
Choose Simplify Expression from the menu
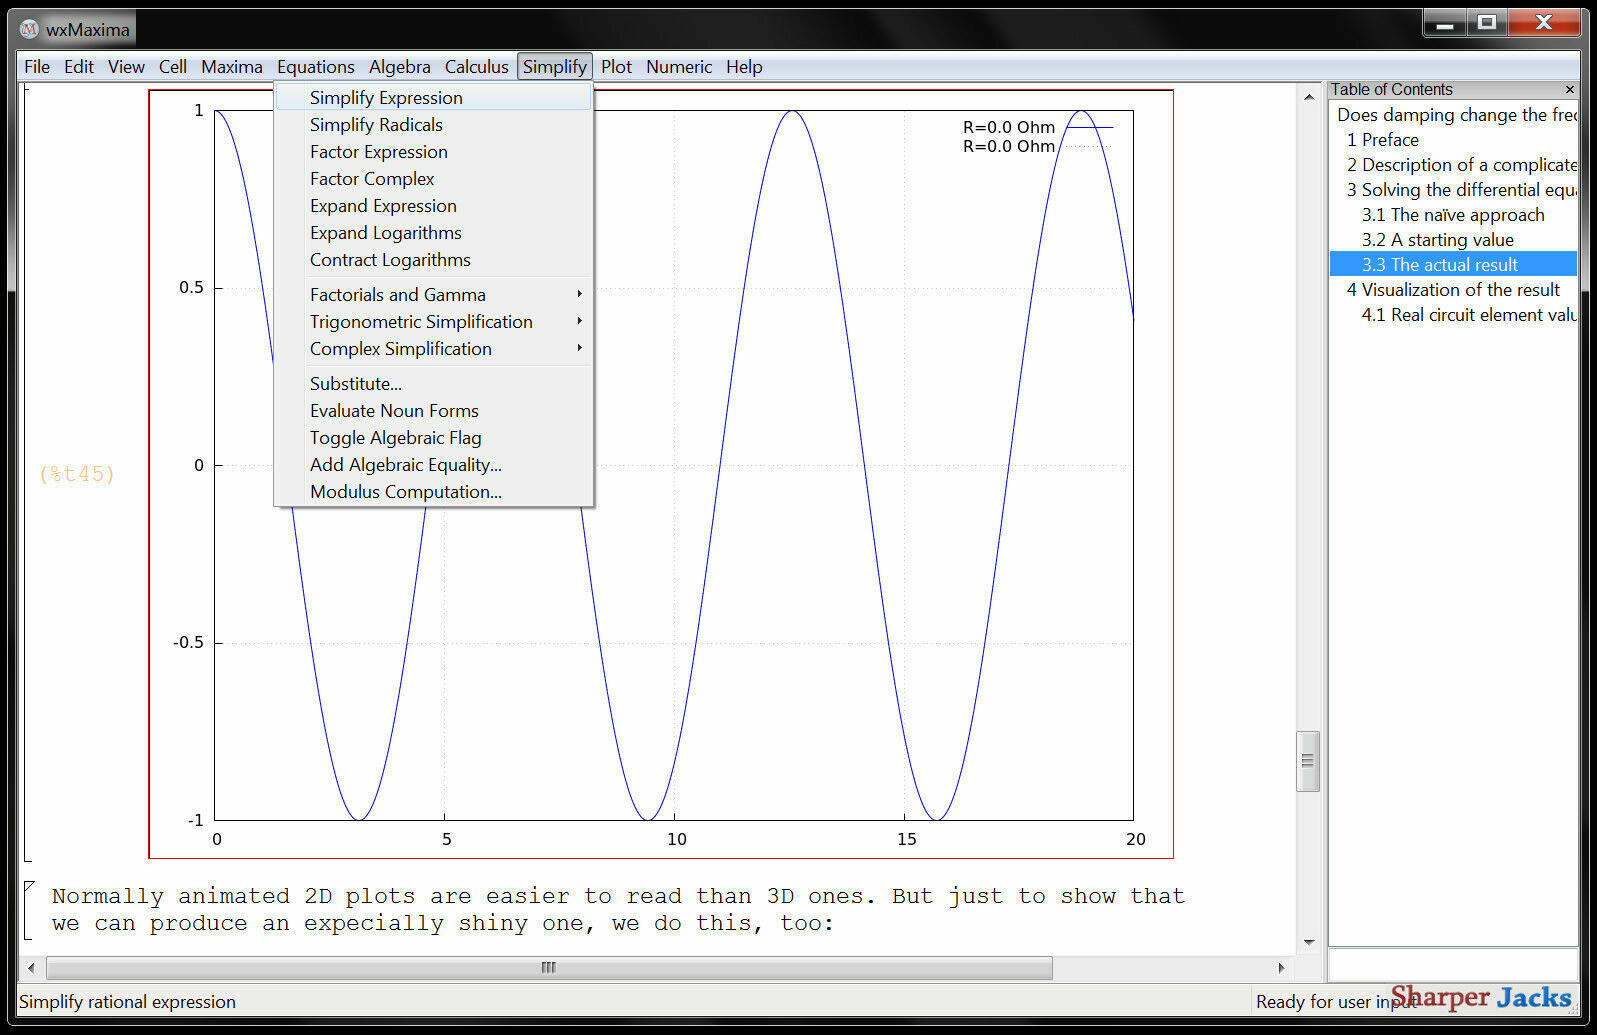[x=434, y=98]
